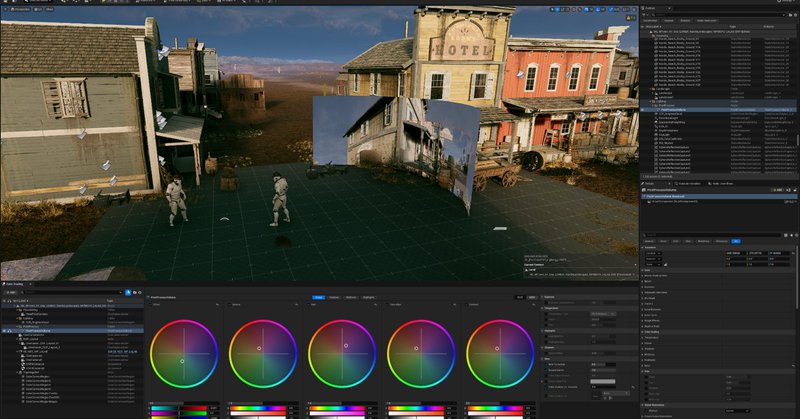The height and width of the screenshot is (419, 800).
Task: Select the curved LED wall in the viewport
Action: pyautogui.click(x=395, y=148)
